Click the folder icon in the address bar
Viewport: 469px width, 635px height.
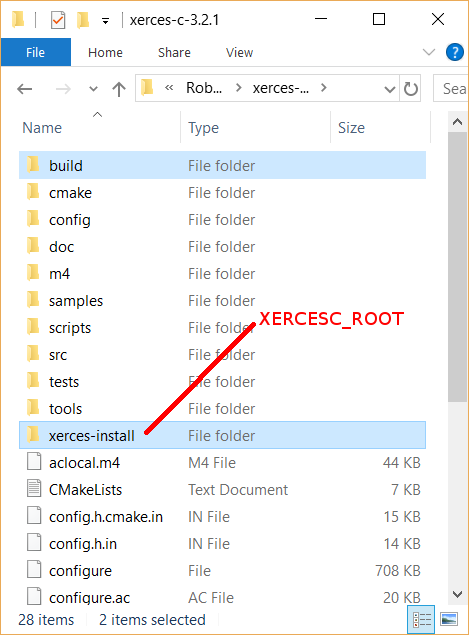pyautogui.click(x=147, y=87)
